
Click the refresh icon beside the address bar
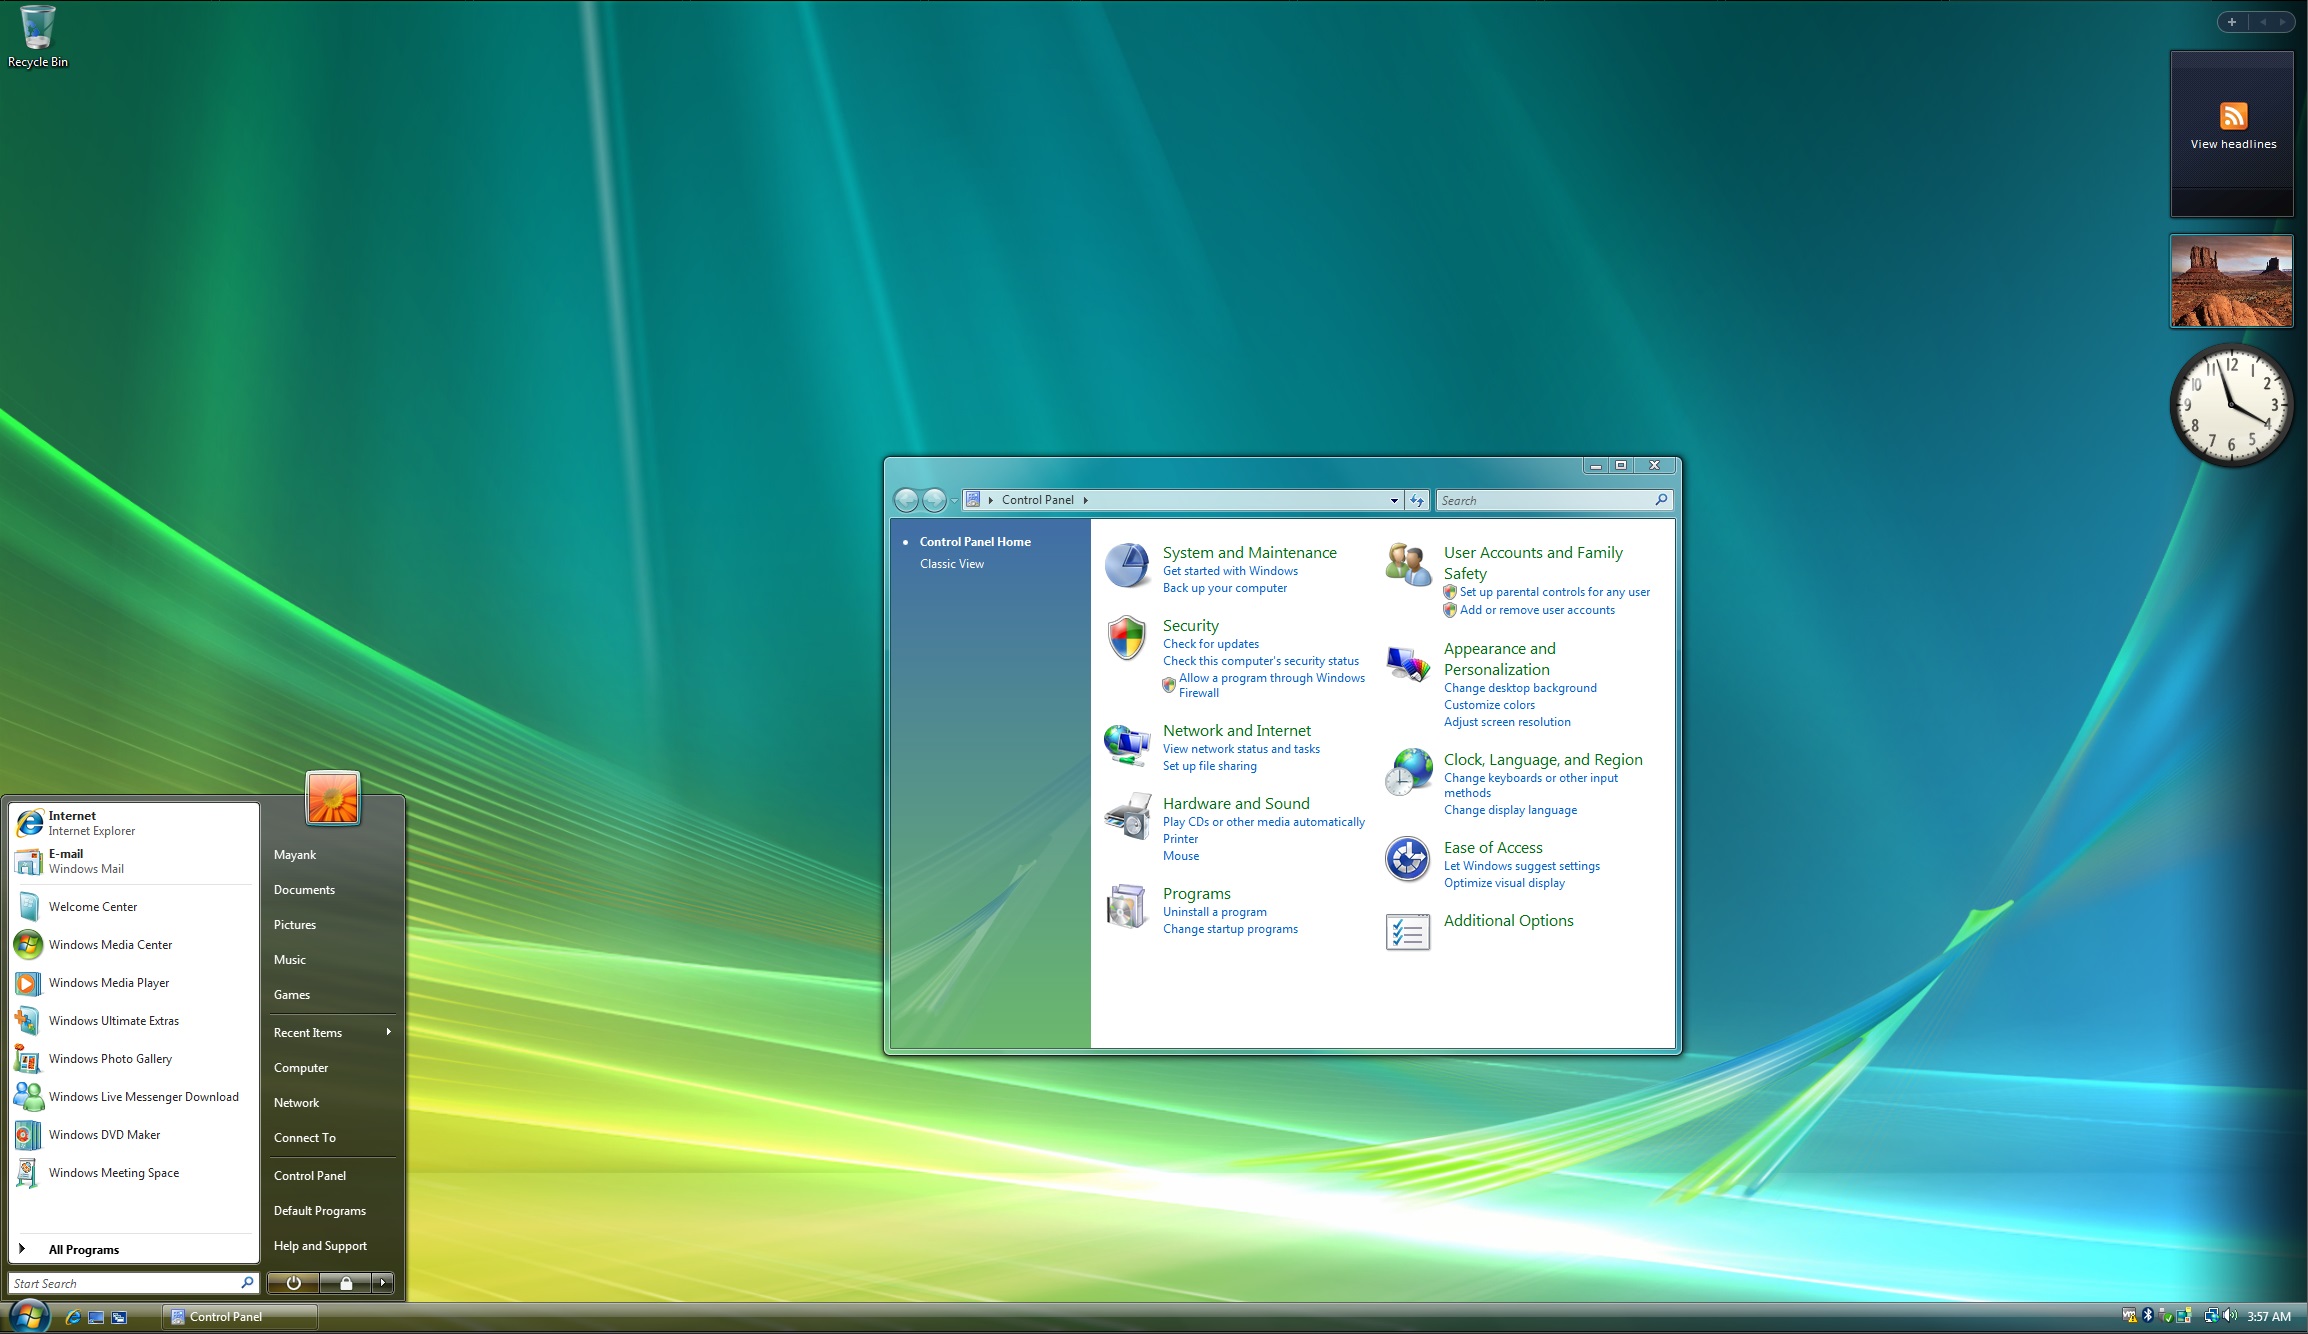click(x=1416, y=500)
